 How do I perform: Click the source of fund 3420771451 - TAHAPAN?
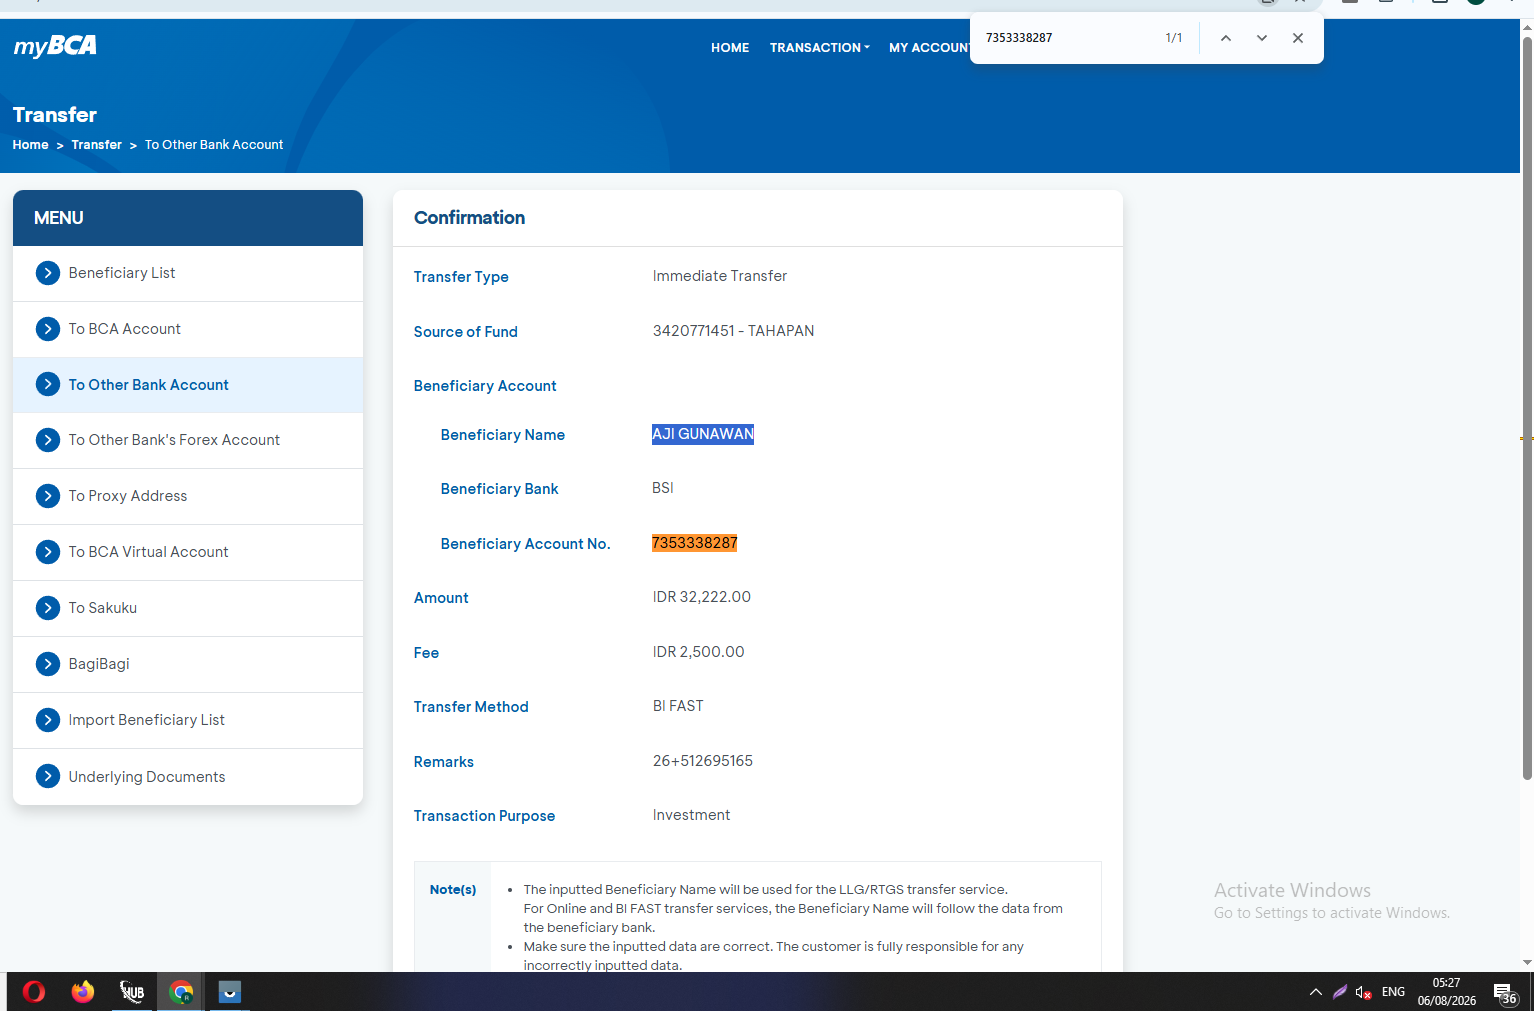pyautogui.click(x=733, y=331)
